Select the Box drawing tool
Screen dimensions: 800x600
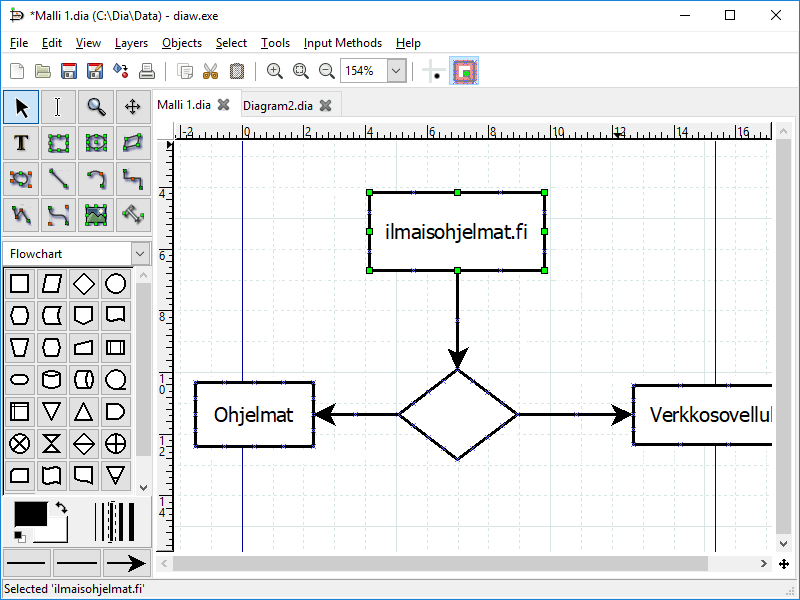click(x=58, y=143)
